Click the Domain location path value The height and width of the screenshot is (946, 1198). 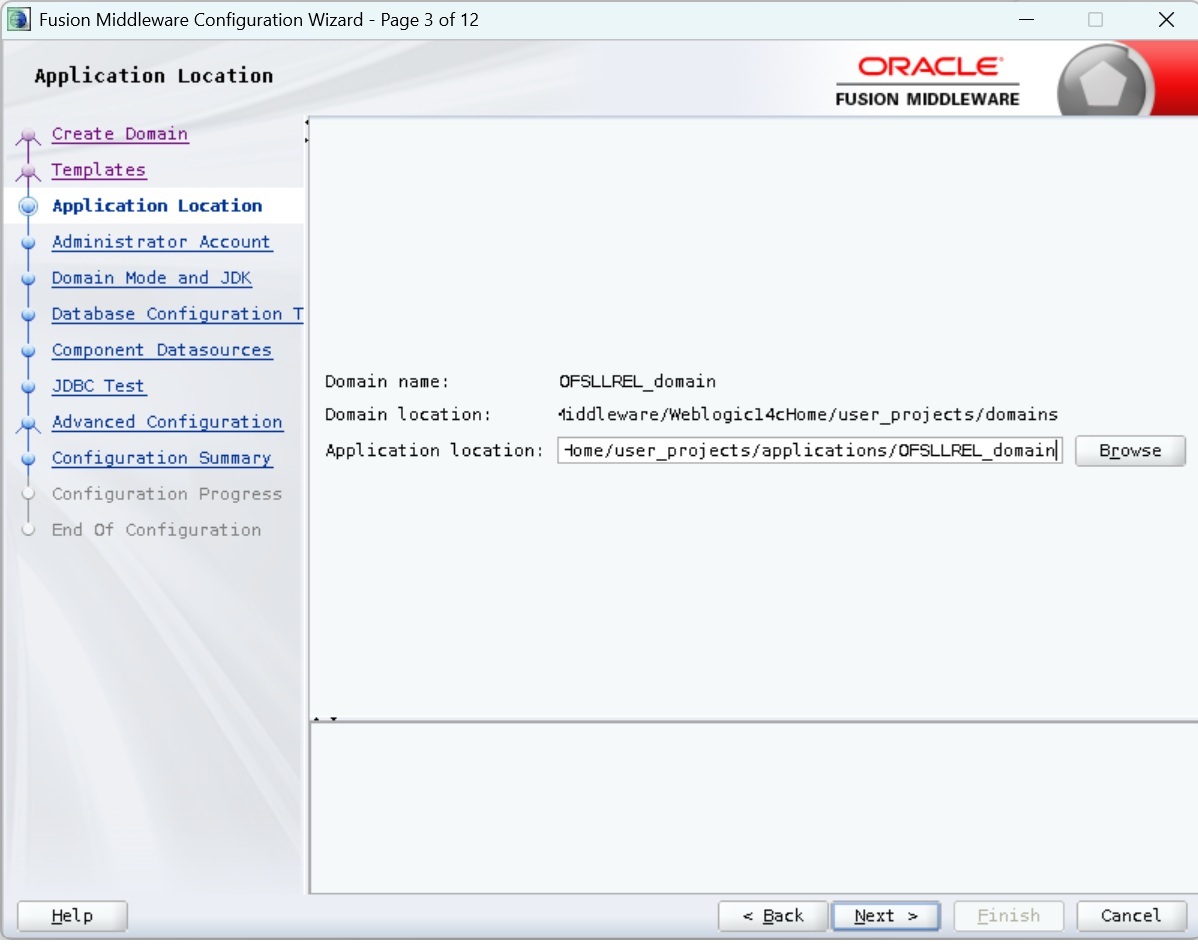point(808,414)
